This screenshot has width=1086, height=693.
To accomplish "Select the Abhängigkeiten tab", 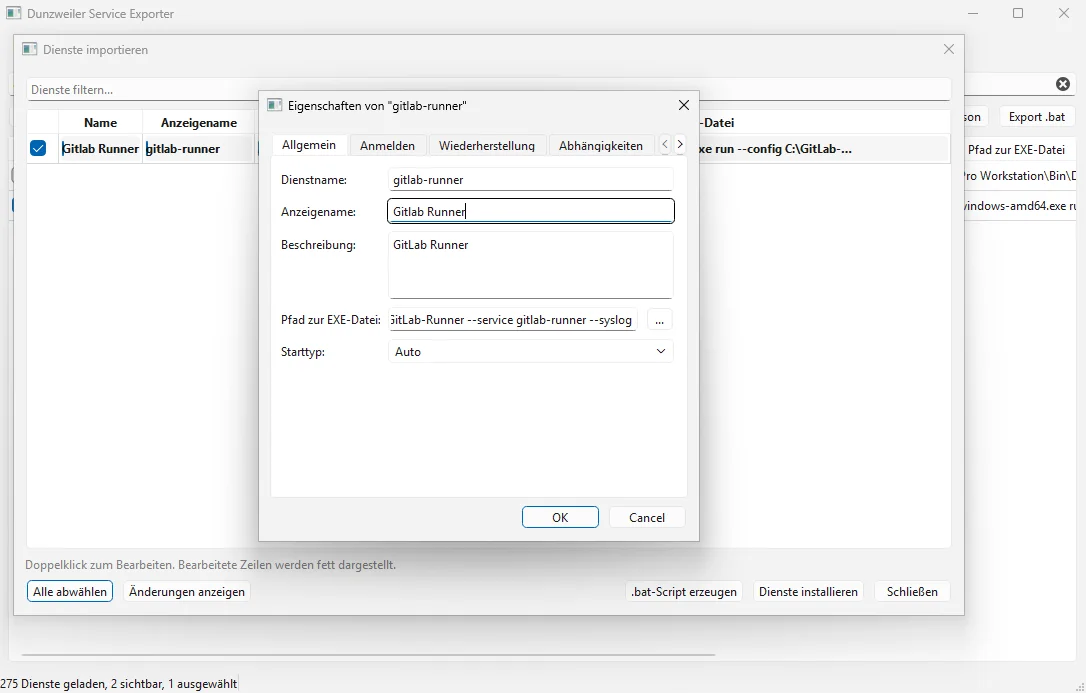I will click(600, 144).
